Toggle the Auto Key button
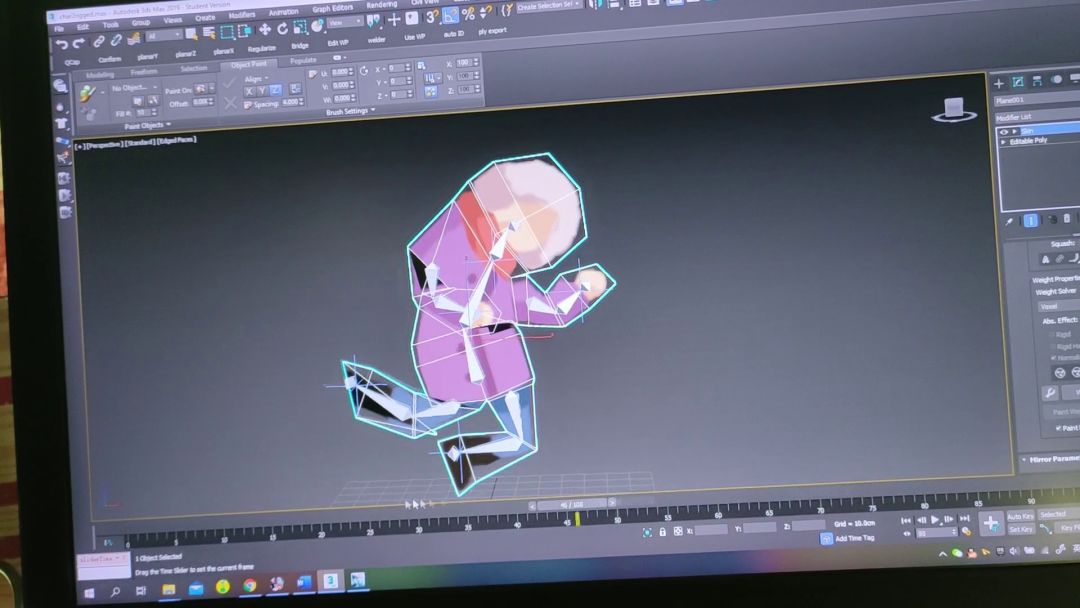The width and height of the screenshot is (1080, 608). [1020, 516]
